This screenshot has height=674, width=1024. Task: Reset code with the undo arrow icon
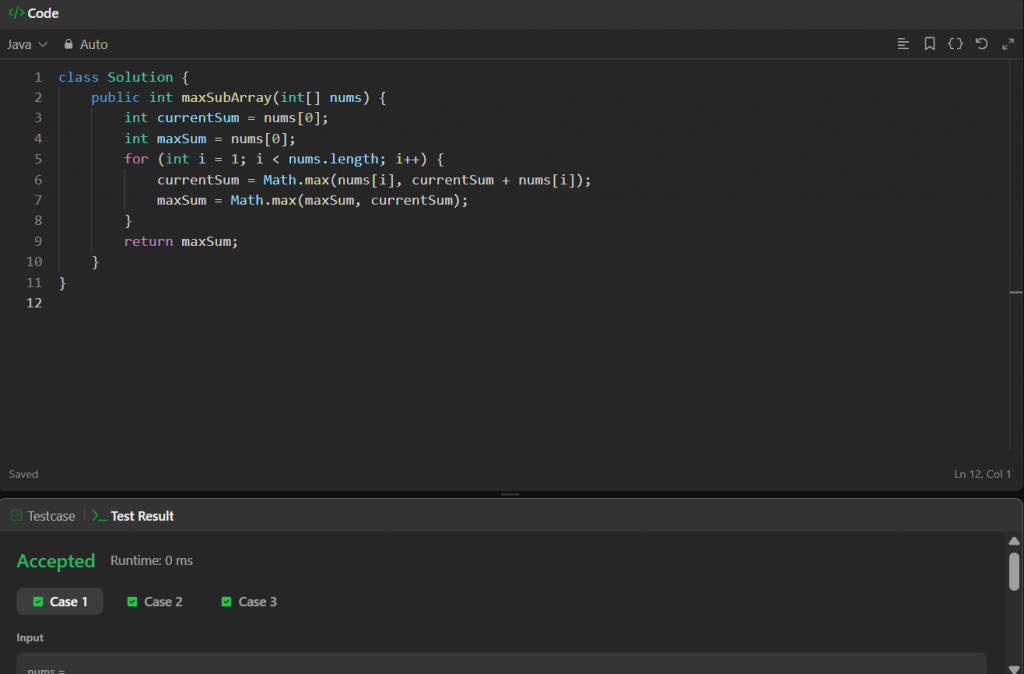(982, 44)
